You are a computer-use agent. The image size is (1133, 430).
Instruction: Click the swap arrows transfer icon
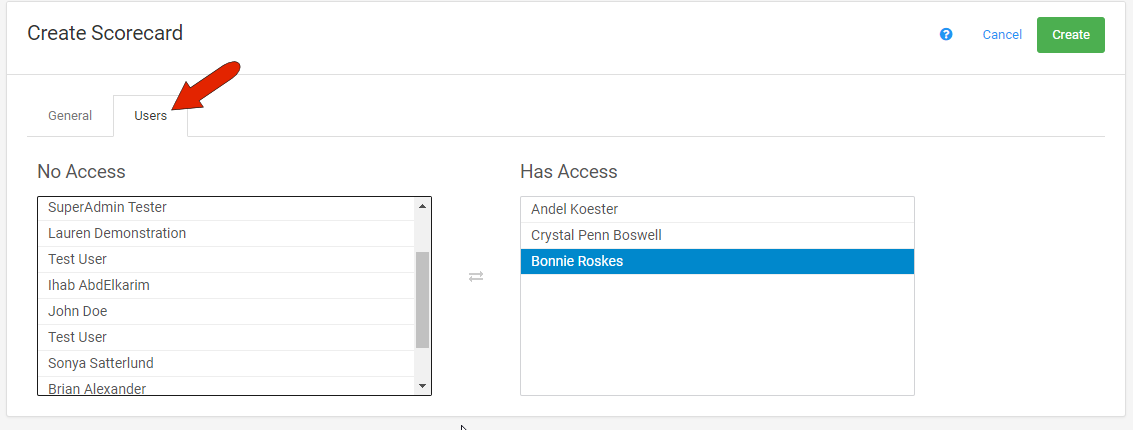click(475, 276)
